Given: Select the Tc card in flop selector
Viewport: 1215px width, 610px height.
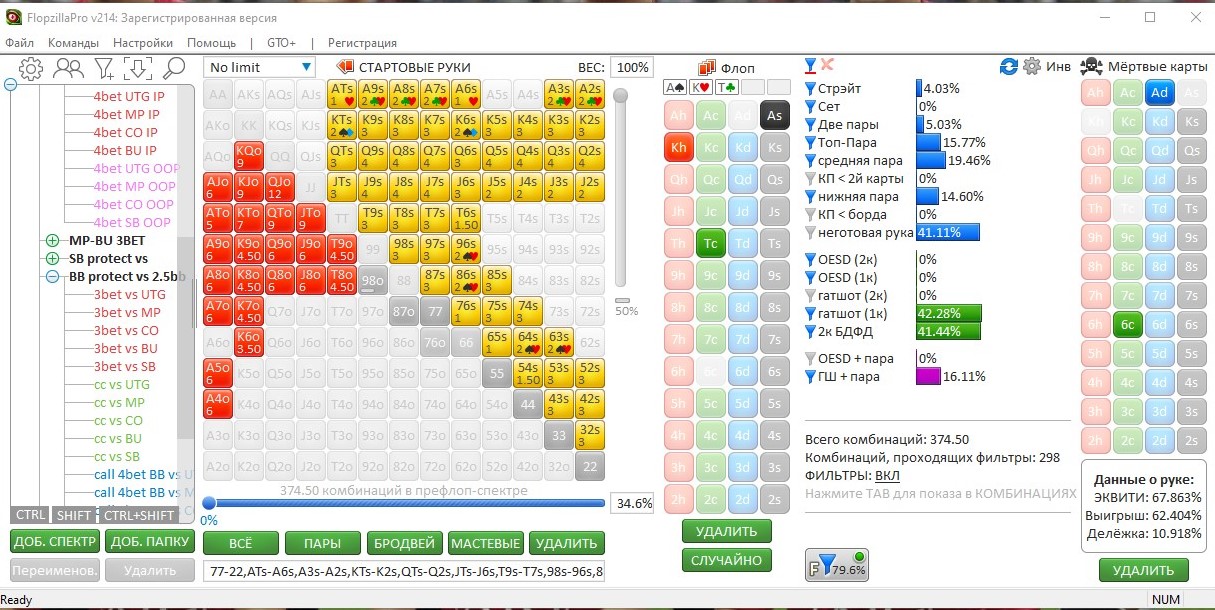Looking at the screenshot, I should (x=711, y=244).
